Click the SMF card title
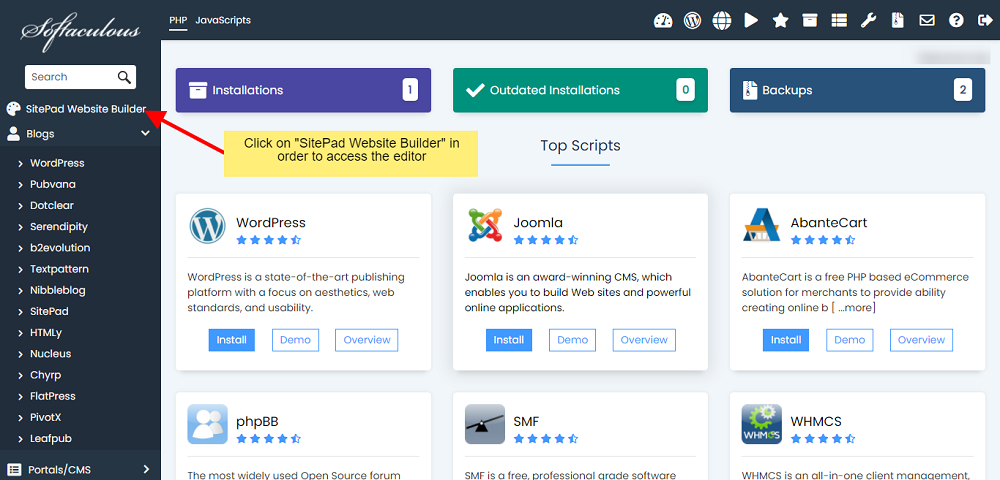The width and height of the screenshot is (1000, 480). pyautogui.click(x=526, y=421)
